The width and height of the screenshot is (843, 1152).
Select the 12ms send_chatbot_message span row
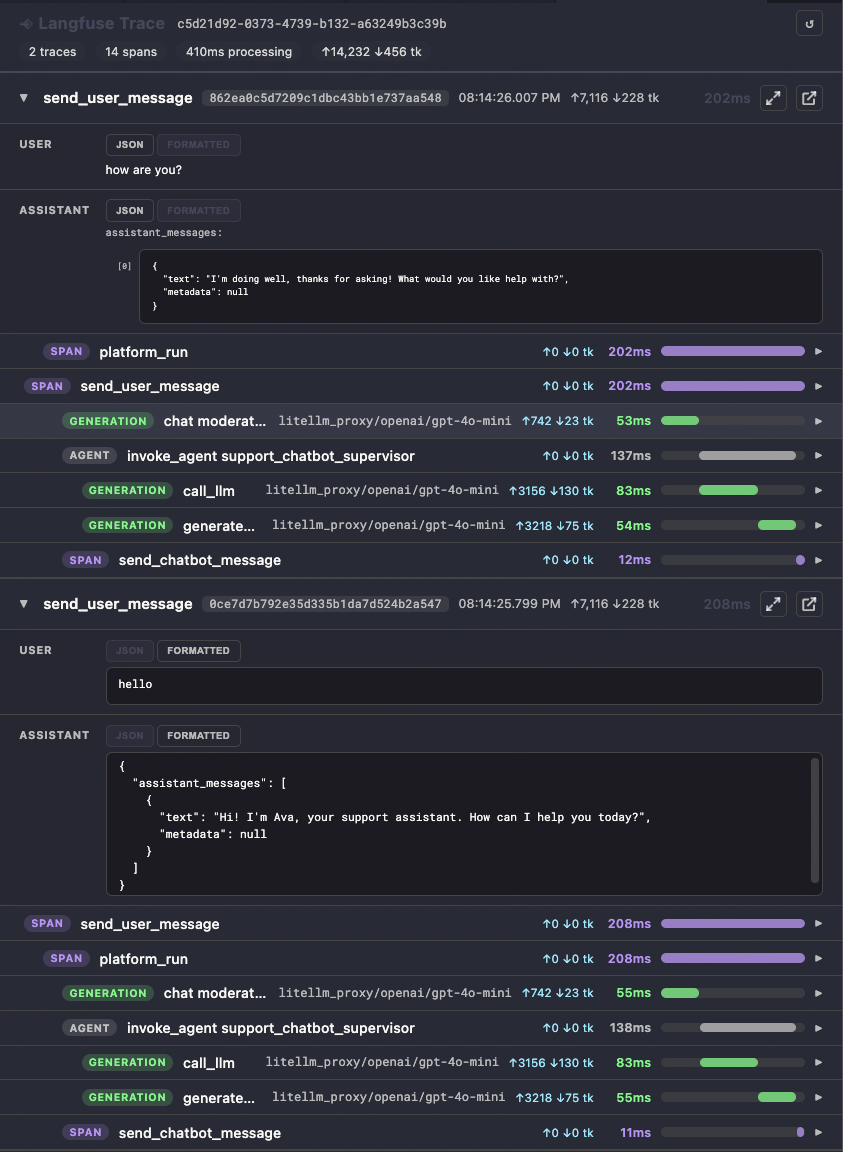coord(421,560)
